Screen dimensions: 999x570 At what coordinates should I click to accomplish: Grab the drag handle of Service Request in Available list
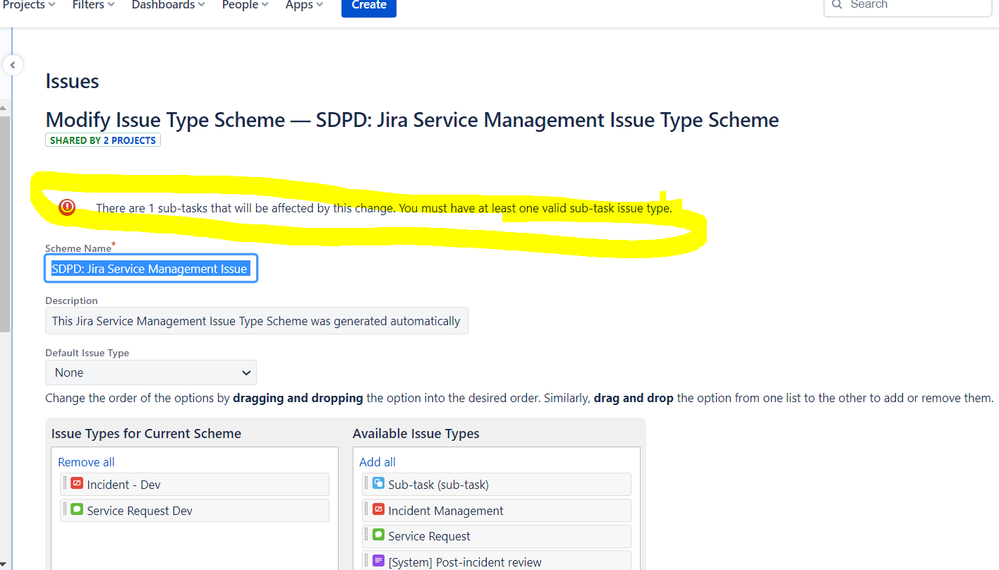click(x=366, y=536)
